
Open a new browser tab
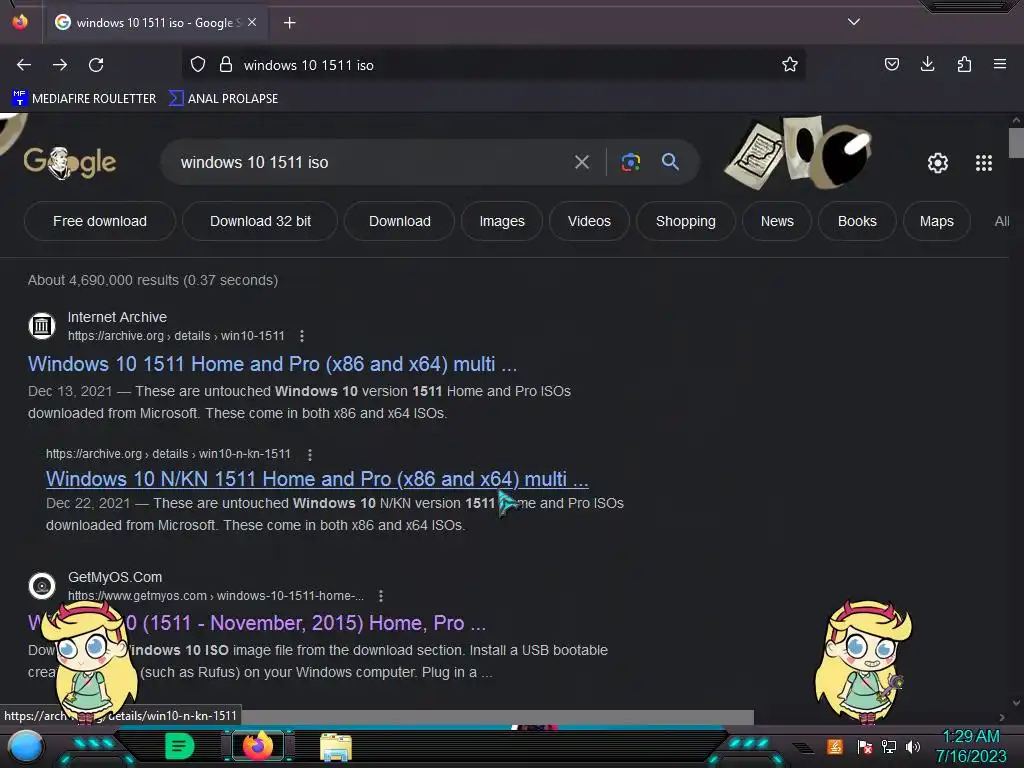(289, 23)
